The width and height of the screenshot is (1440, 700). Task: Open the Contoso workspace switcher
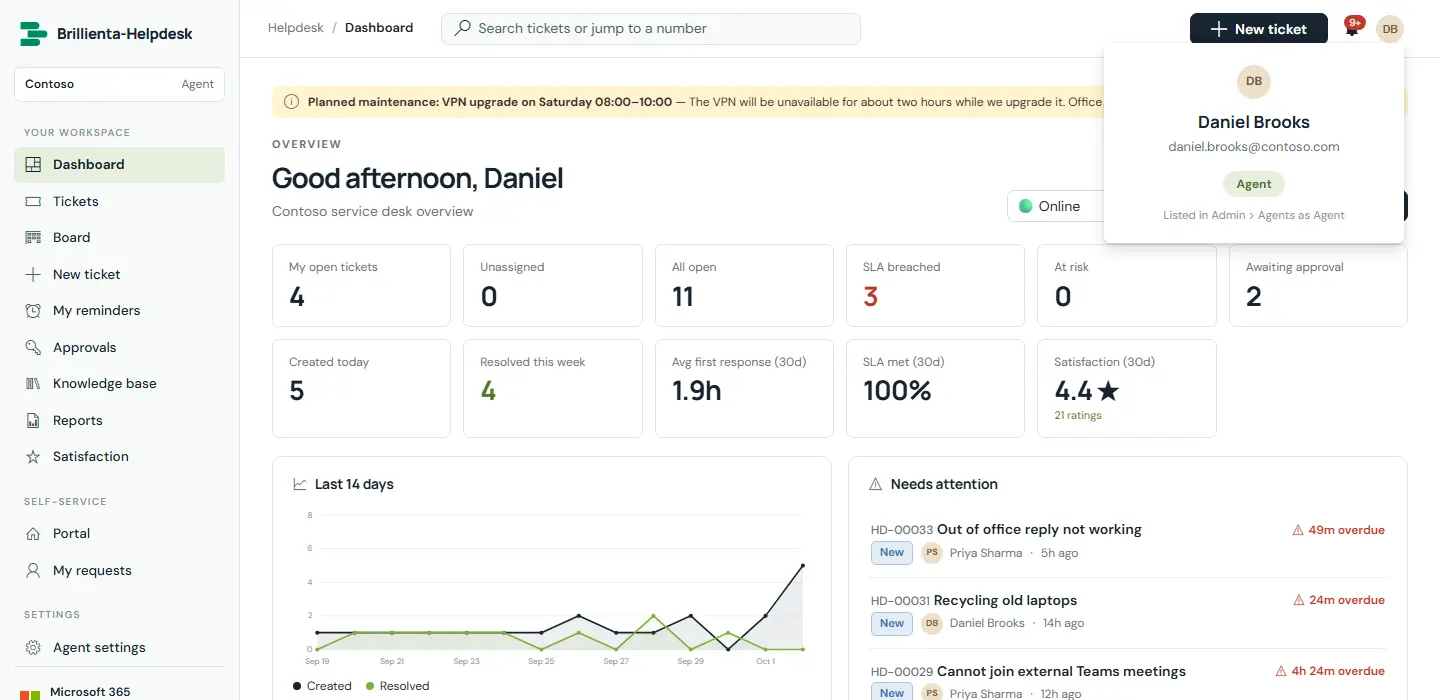pos(119,84)
